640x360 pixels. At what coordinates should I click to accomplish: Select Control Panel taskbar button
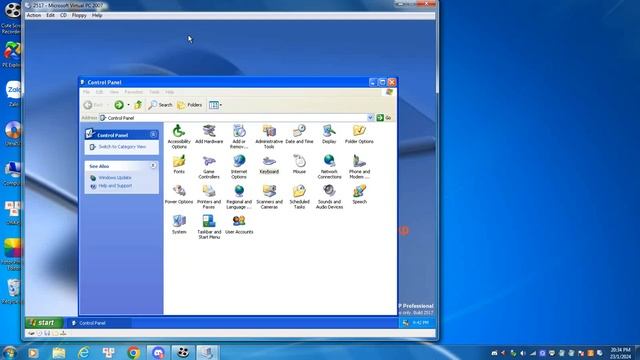pos(99,323)
